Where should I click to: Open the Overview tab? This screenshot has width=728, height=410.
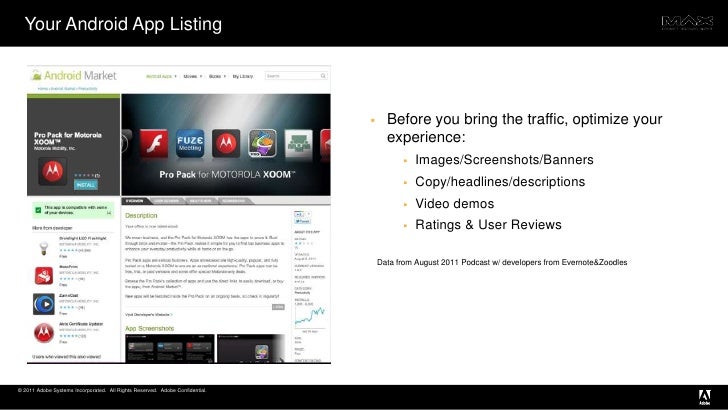(135, 201)
